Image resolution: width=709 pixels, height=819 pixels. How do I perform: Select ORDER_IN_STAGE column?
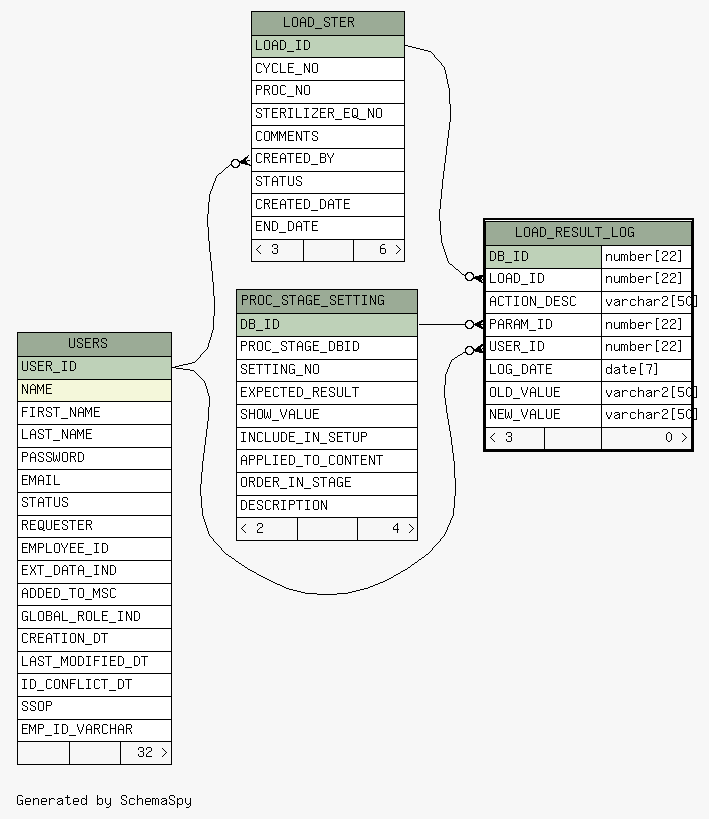[x=327, y=483]
